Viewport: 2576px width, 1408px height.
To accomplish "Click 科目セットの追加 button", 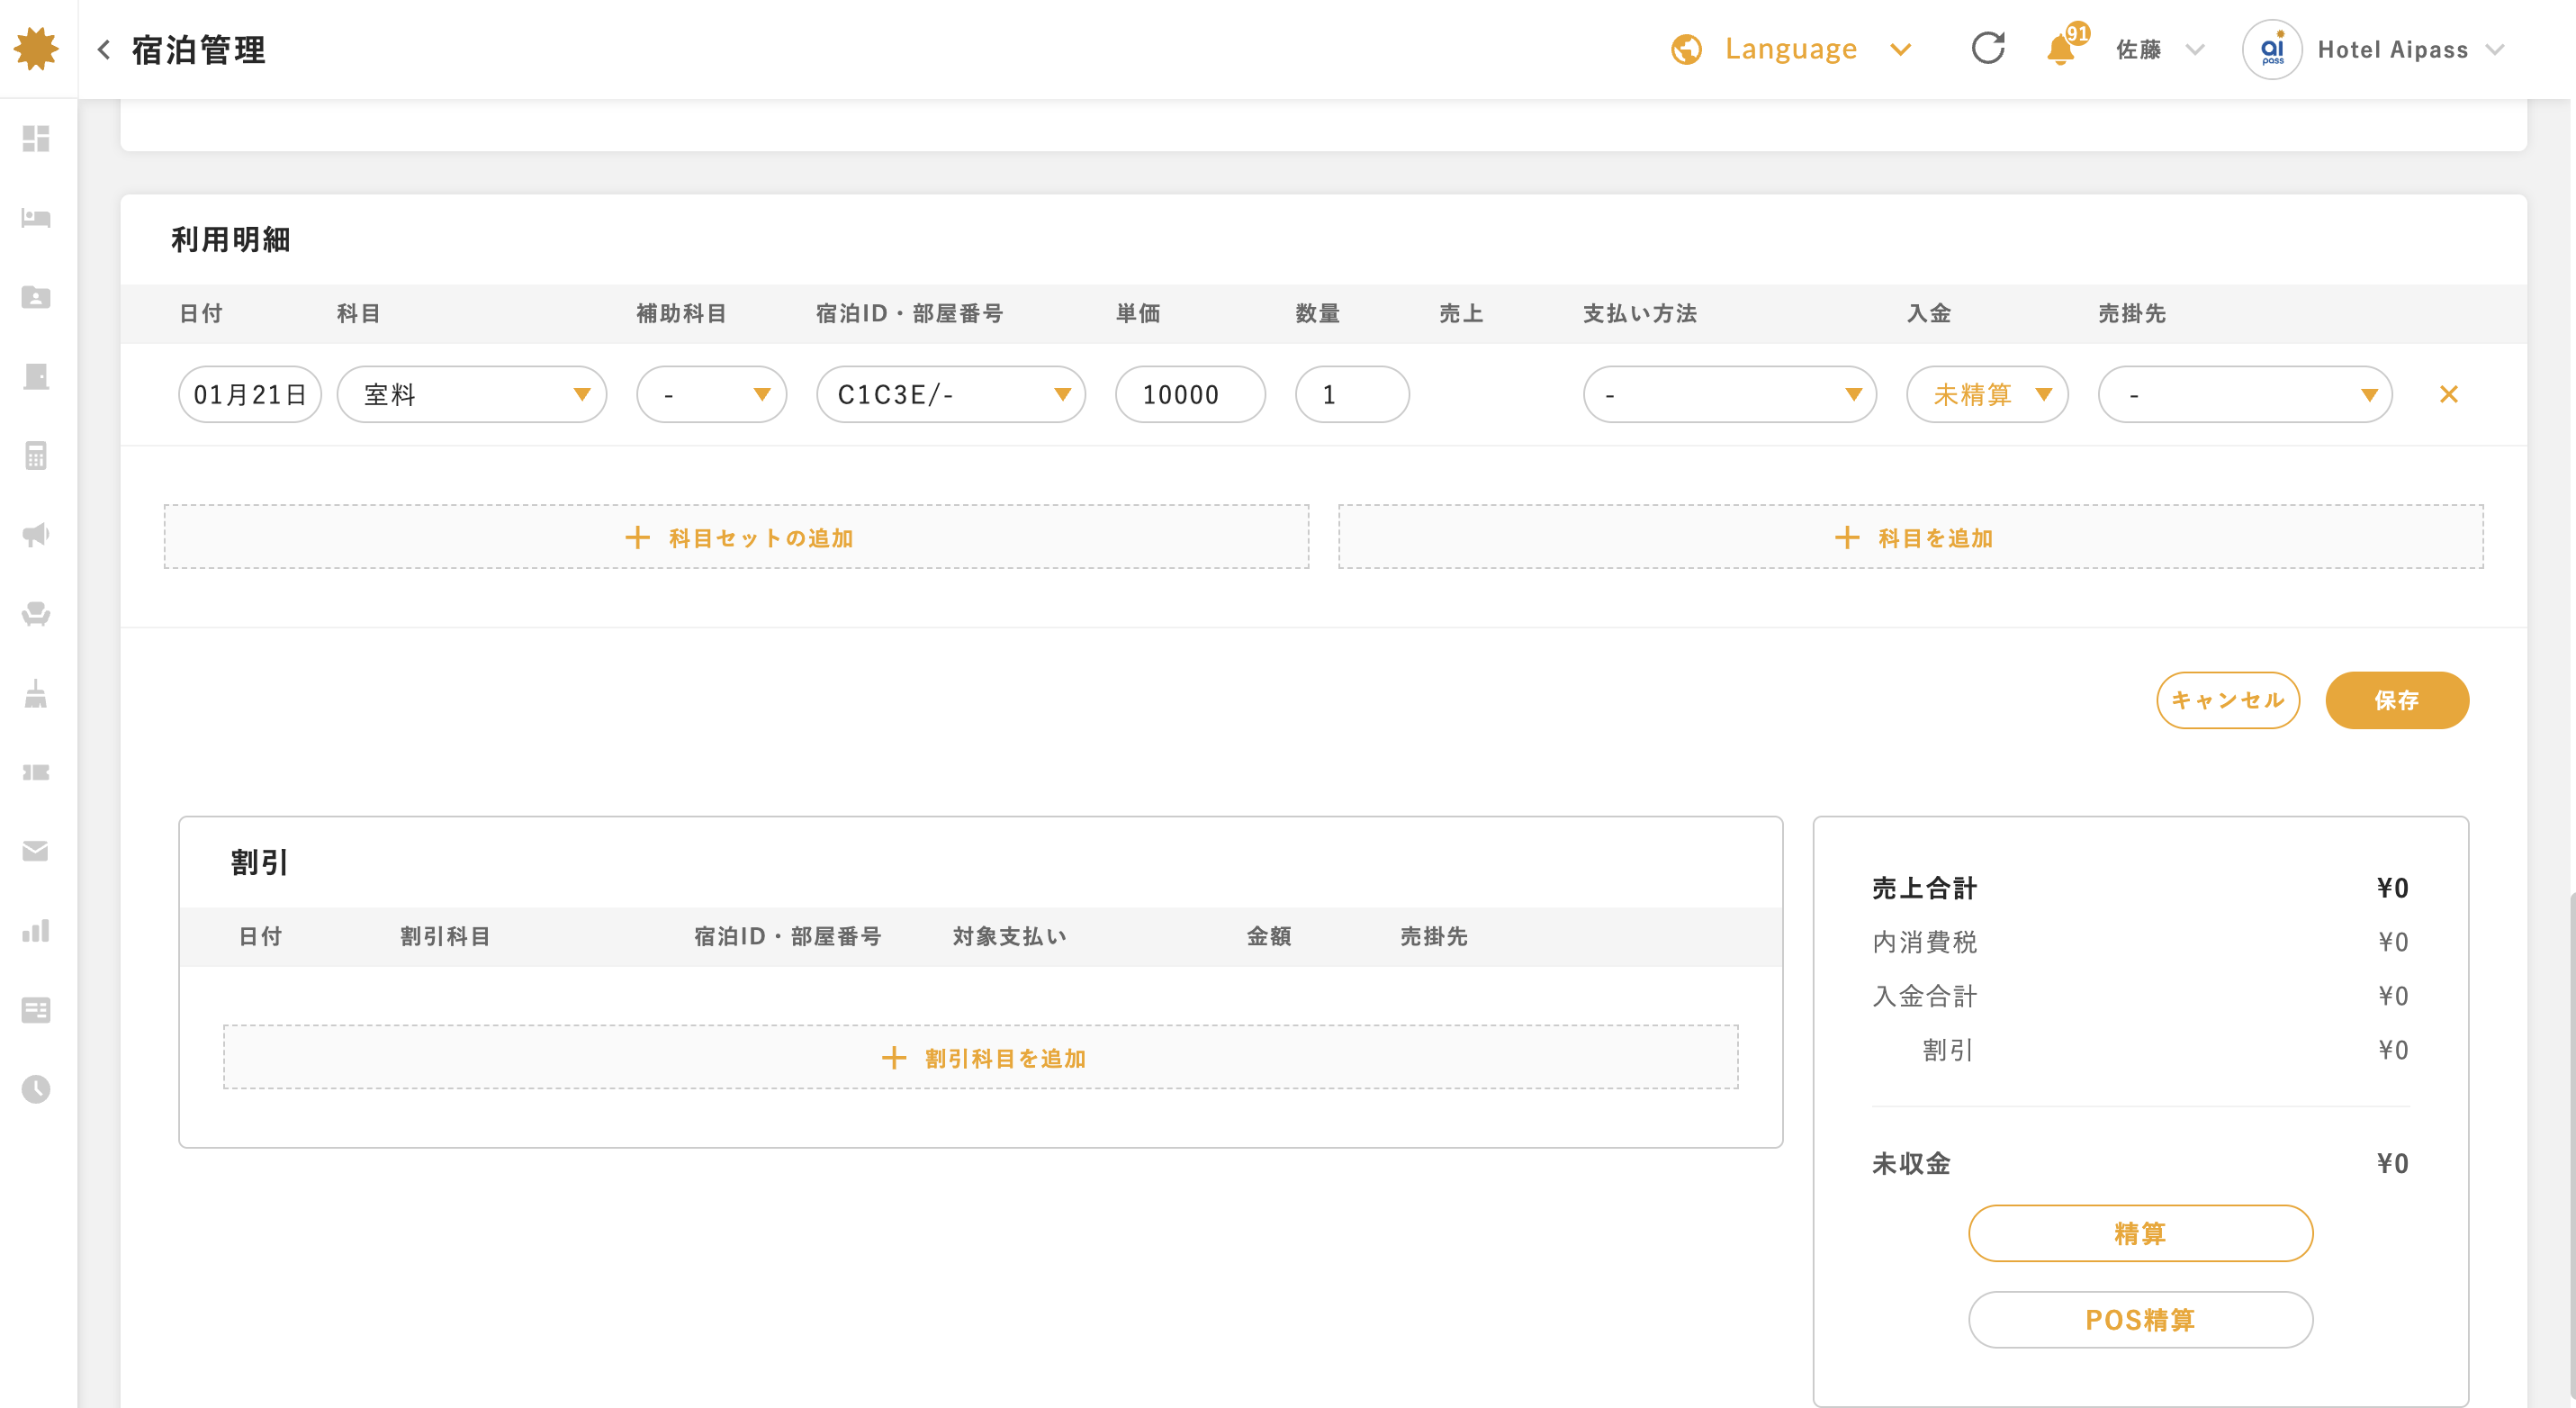I will [737, 537].
